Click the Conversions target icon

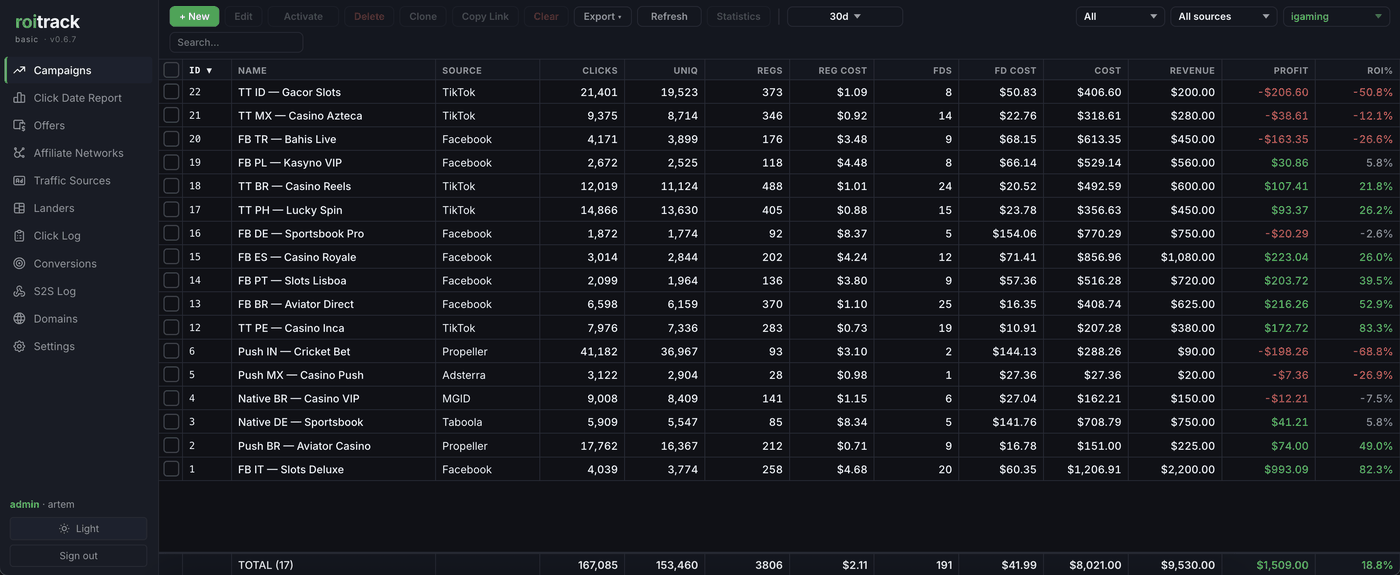[x=19, y=264]
